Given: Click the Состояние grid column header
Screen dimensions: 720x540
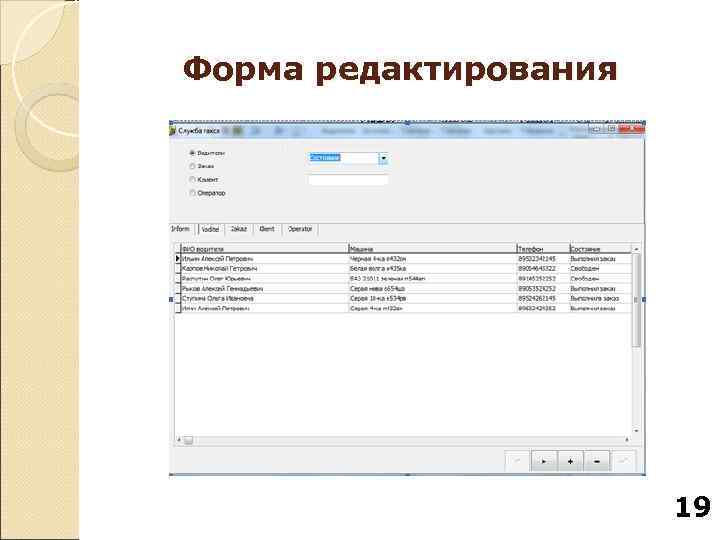Looking at the screenshot, I should point(600,249).
